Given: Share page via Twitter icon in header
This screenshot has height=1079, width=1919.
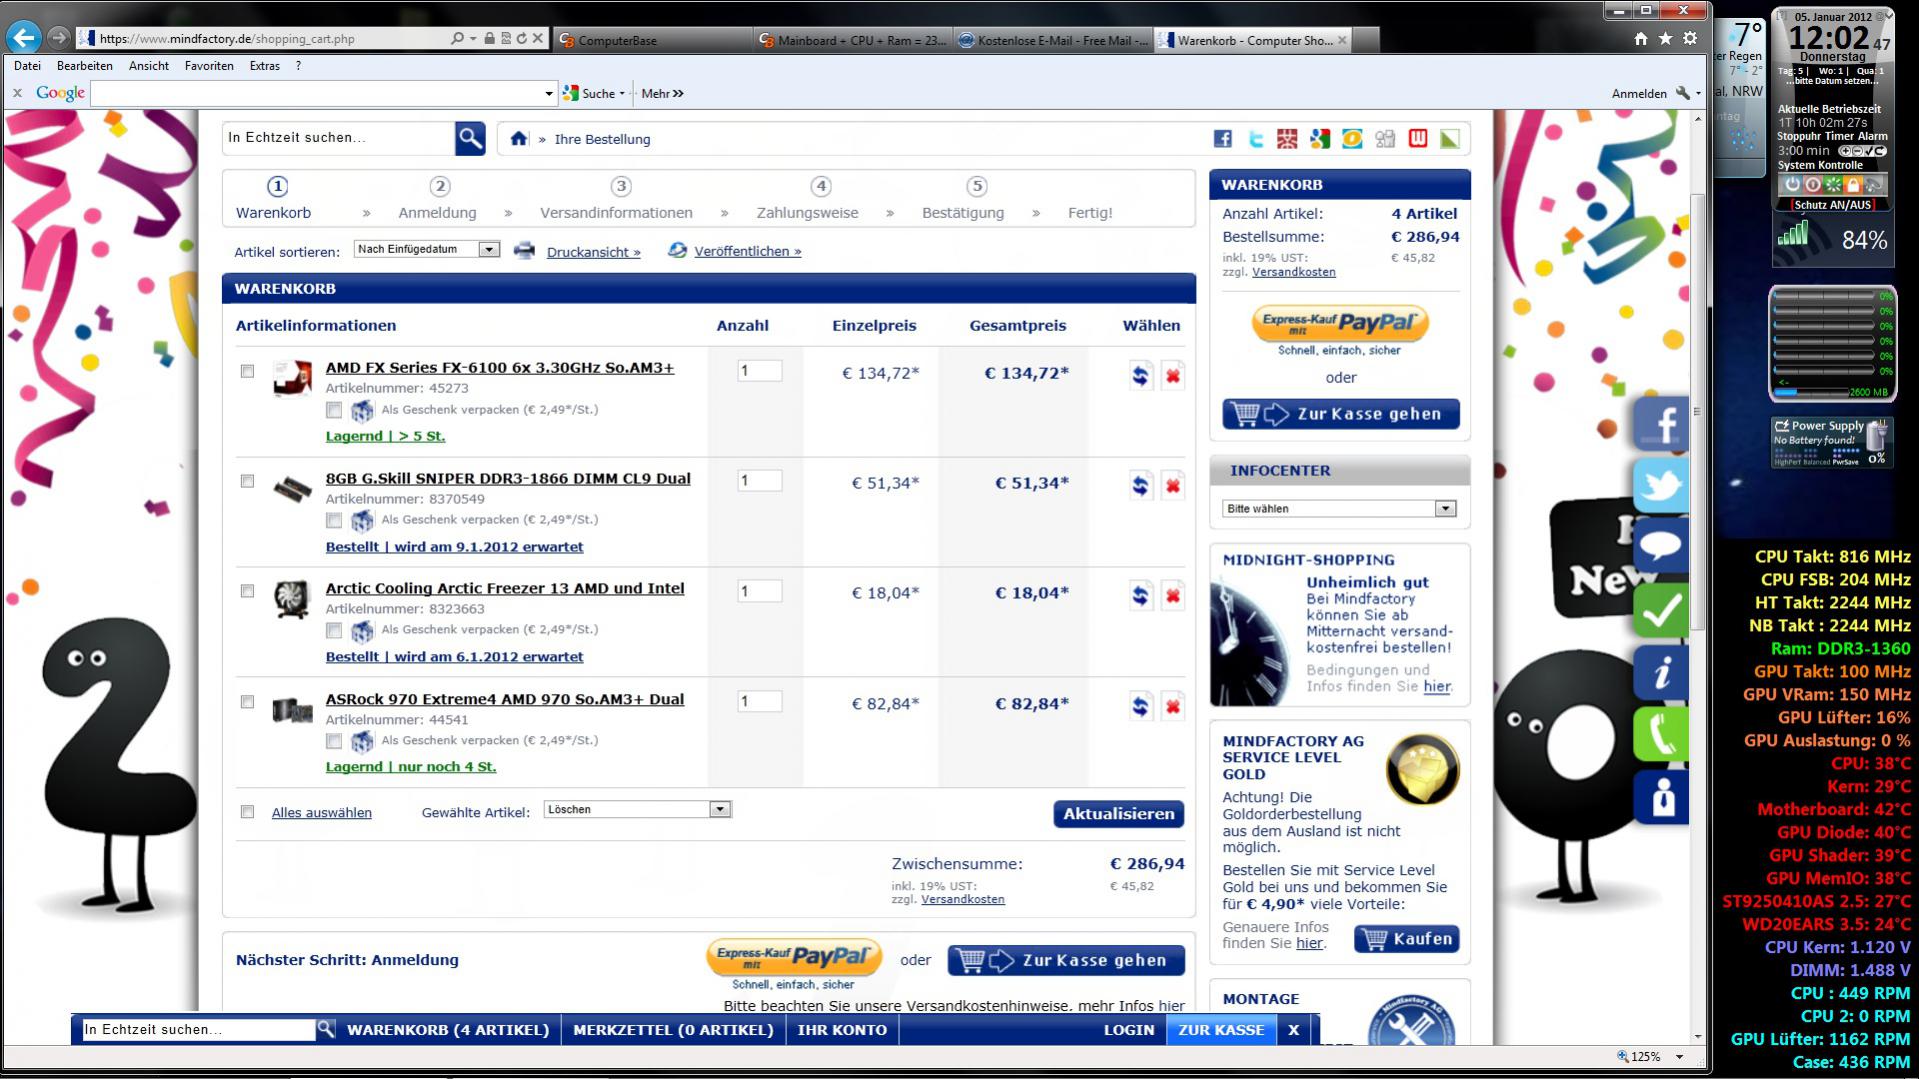Looking at the screenshot, I should [x=1255, y=139].
